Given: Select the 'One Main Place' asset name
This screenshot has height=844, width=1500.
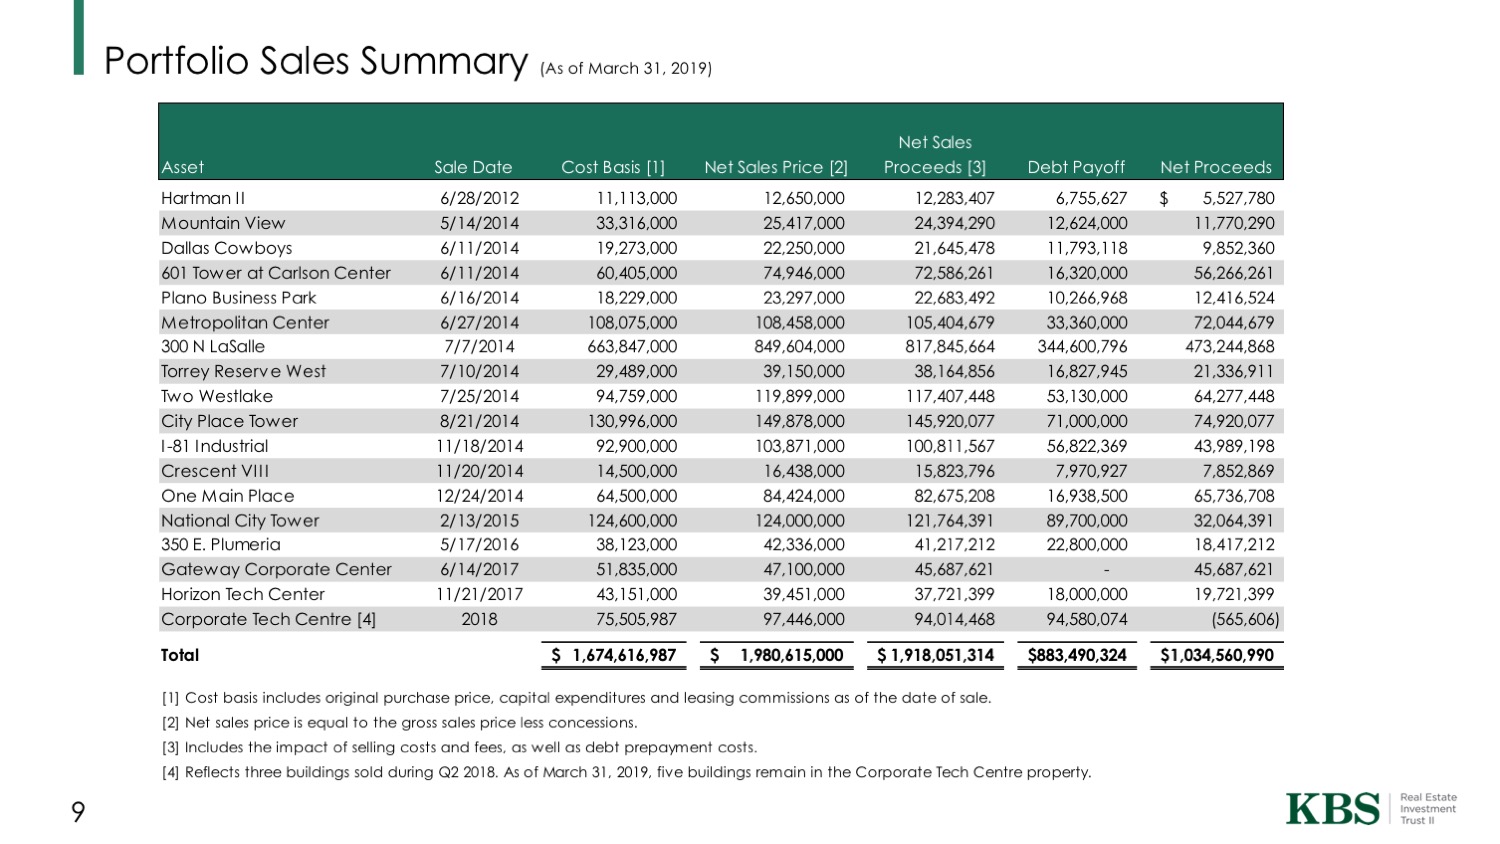Looking at the screenshot, I should 228,496.
